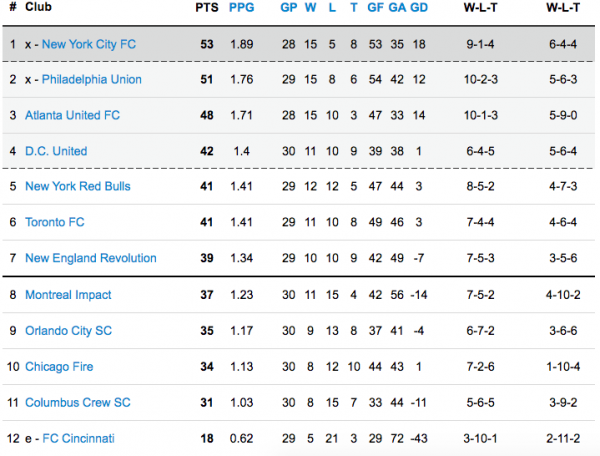600x456 pixels.
Task: Click the Toronto FC club link
Action: (56, 222)
